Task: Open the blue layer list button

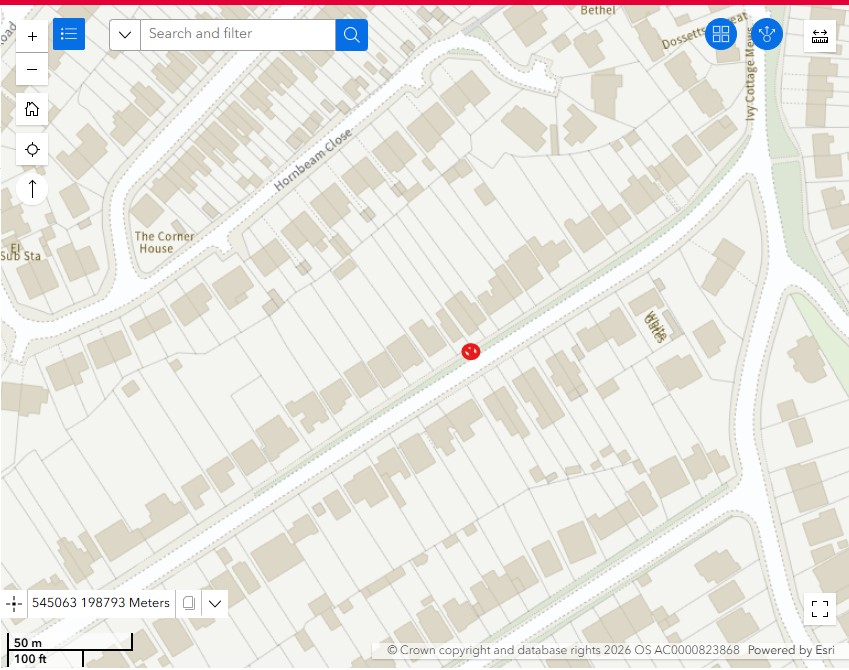Action: click(69, 34)
